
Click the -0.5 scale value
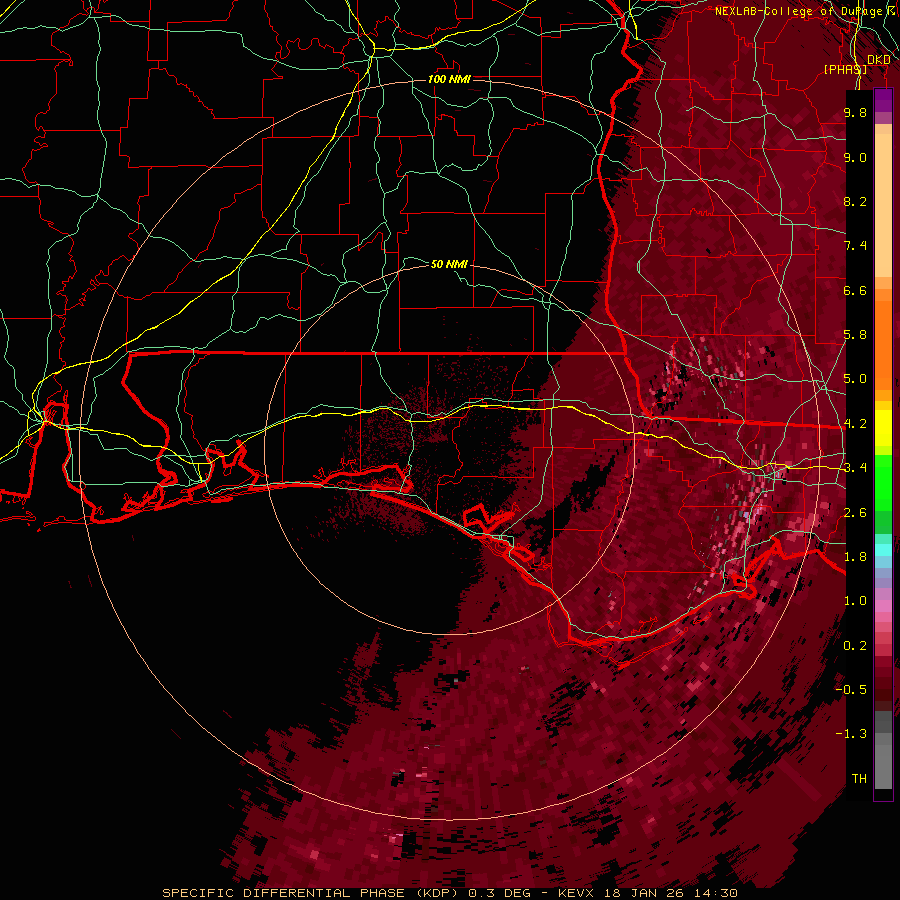click(x=851, y=690)
